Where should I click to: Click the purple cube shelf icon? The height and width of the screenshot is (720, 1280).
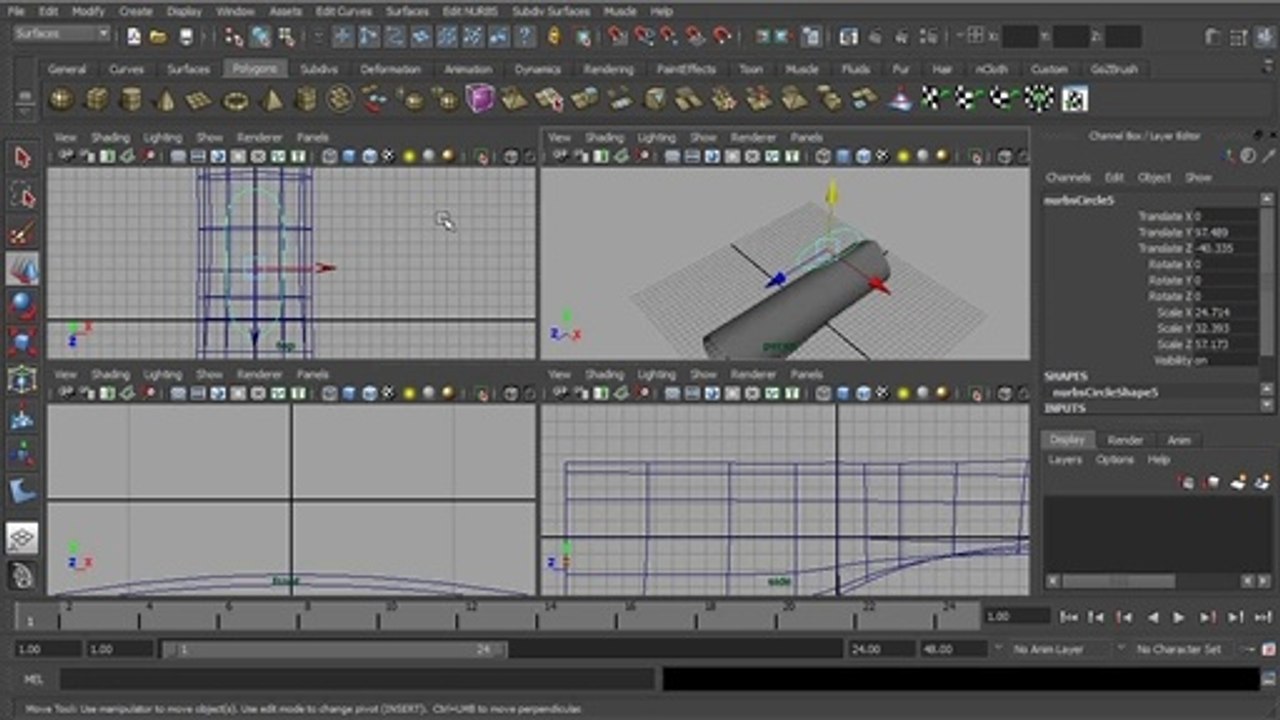pyautogui.click(x=480, y=98)
